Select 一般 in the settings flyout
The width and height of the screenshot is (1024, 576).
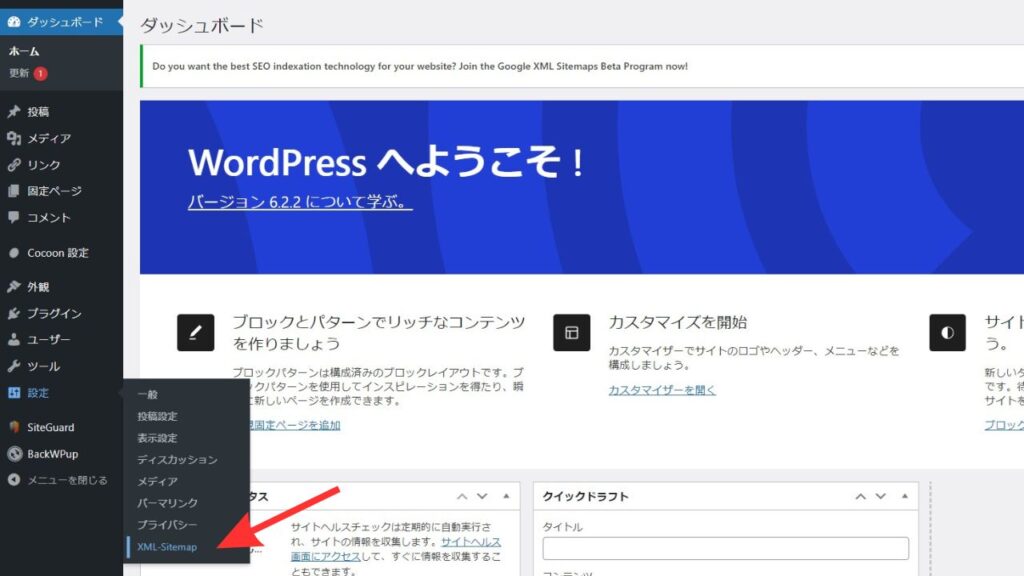click(148, 394)
